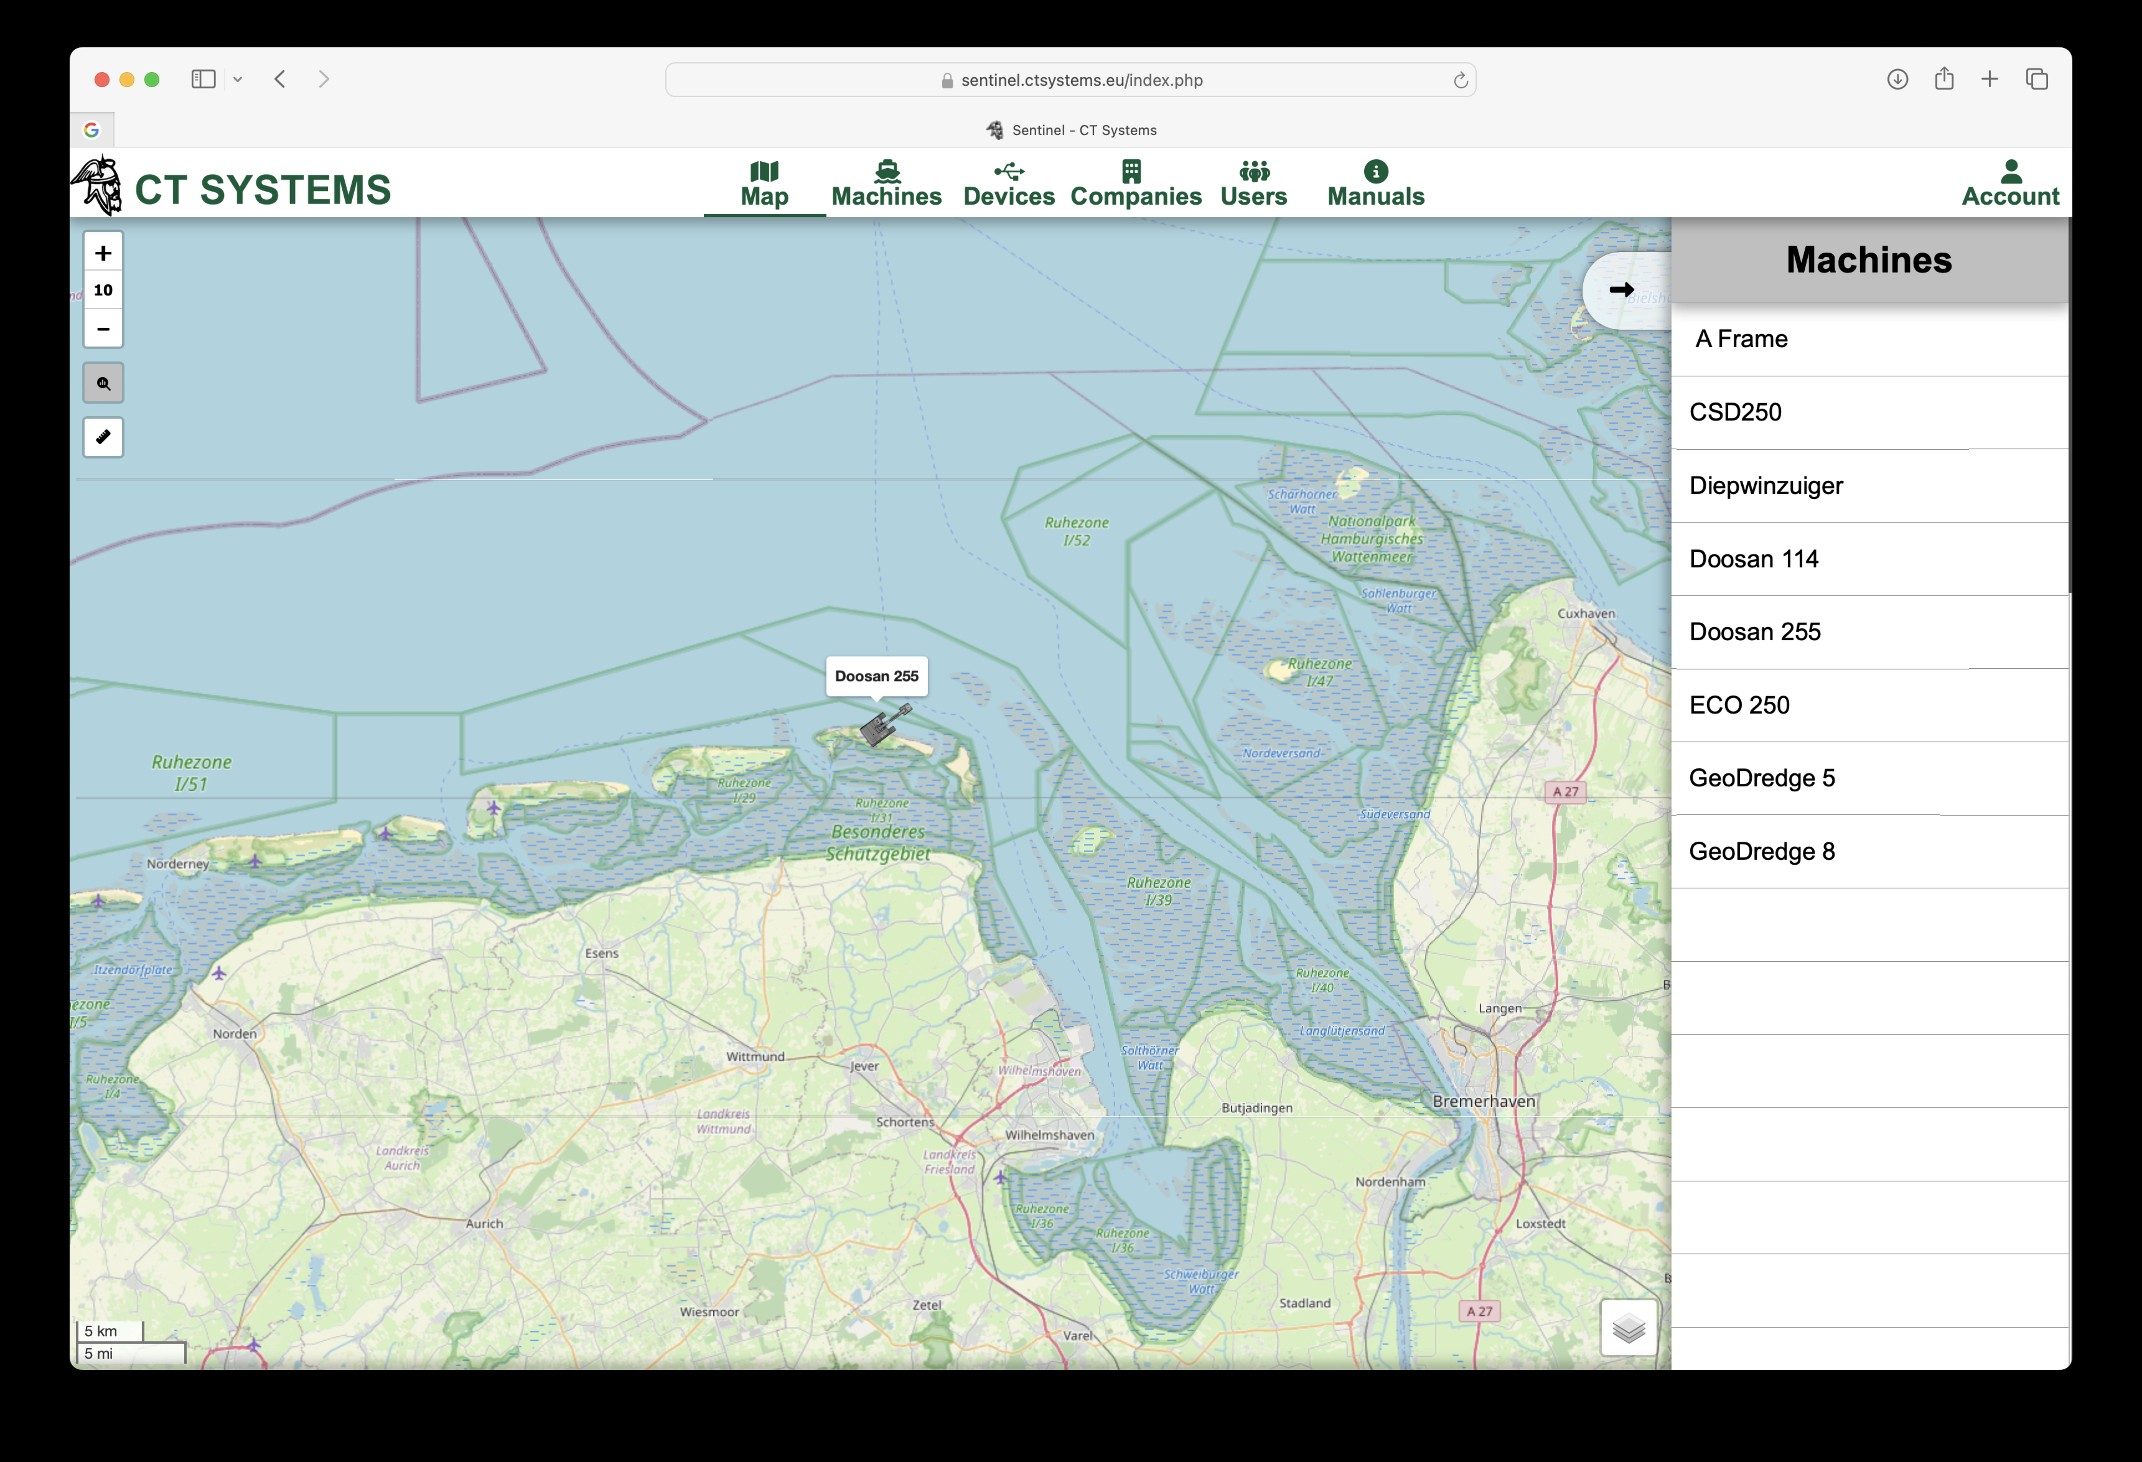2142x1462 pixels.
Task: Select A Frame in Machines list
Action: tap(1870, 339)
